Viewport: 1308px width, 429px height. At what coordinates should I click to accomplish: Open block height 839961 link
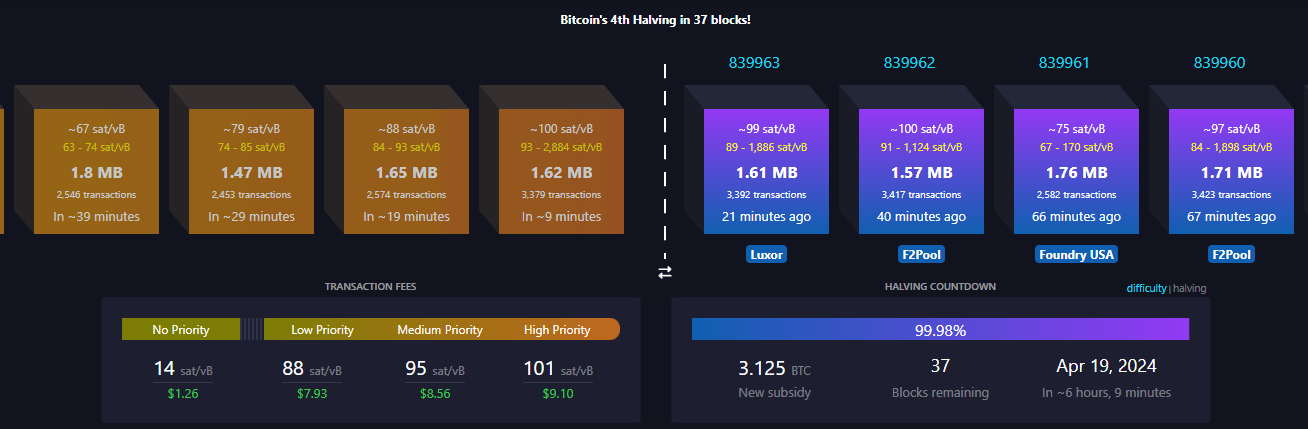coord(1064,63)
